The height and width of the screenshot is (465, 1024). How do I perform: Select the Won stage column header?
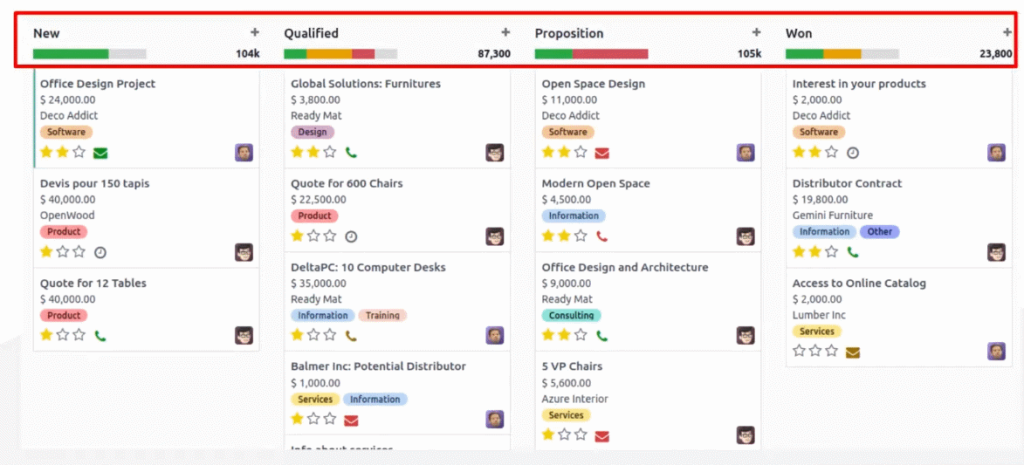[x=799, y=33]
